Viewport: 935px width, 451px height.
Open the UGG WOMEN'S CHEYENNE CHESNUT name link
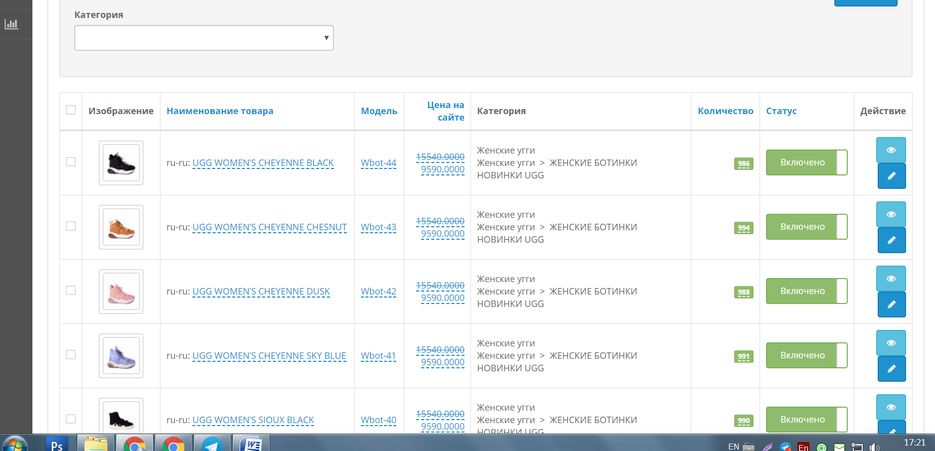(x=270, y=227)
